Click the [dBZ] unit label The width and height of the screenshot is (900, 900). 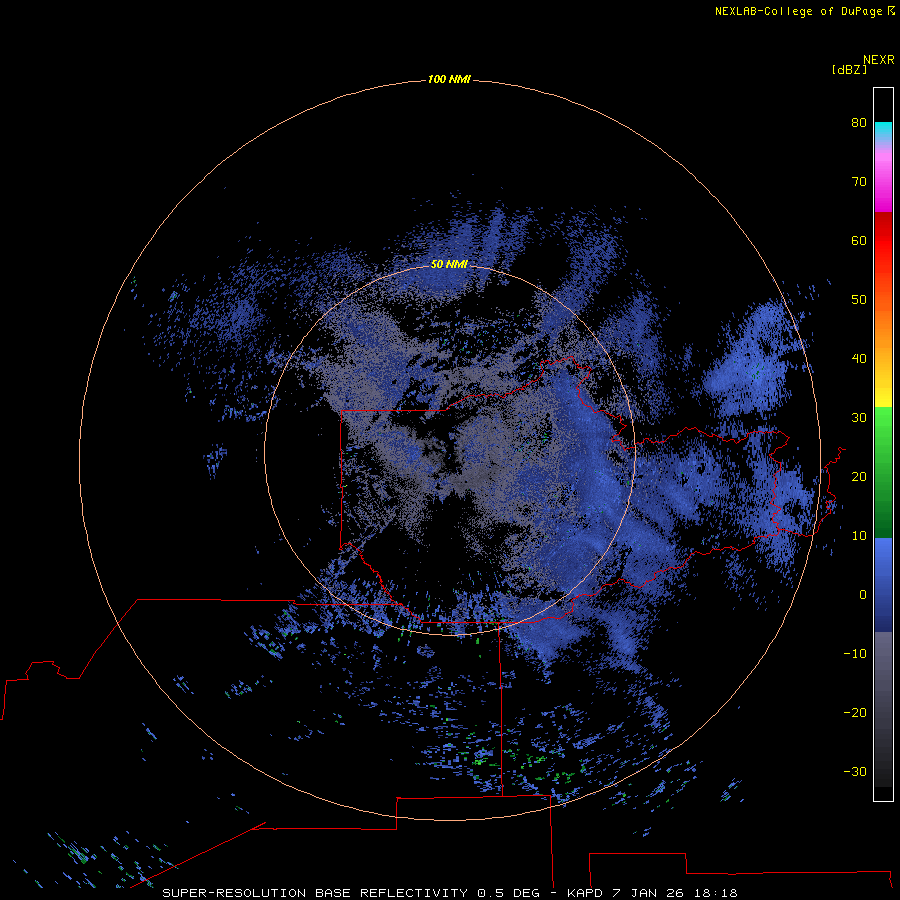point(849,69)
